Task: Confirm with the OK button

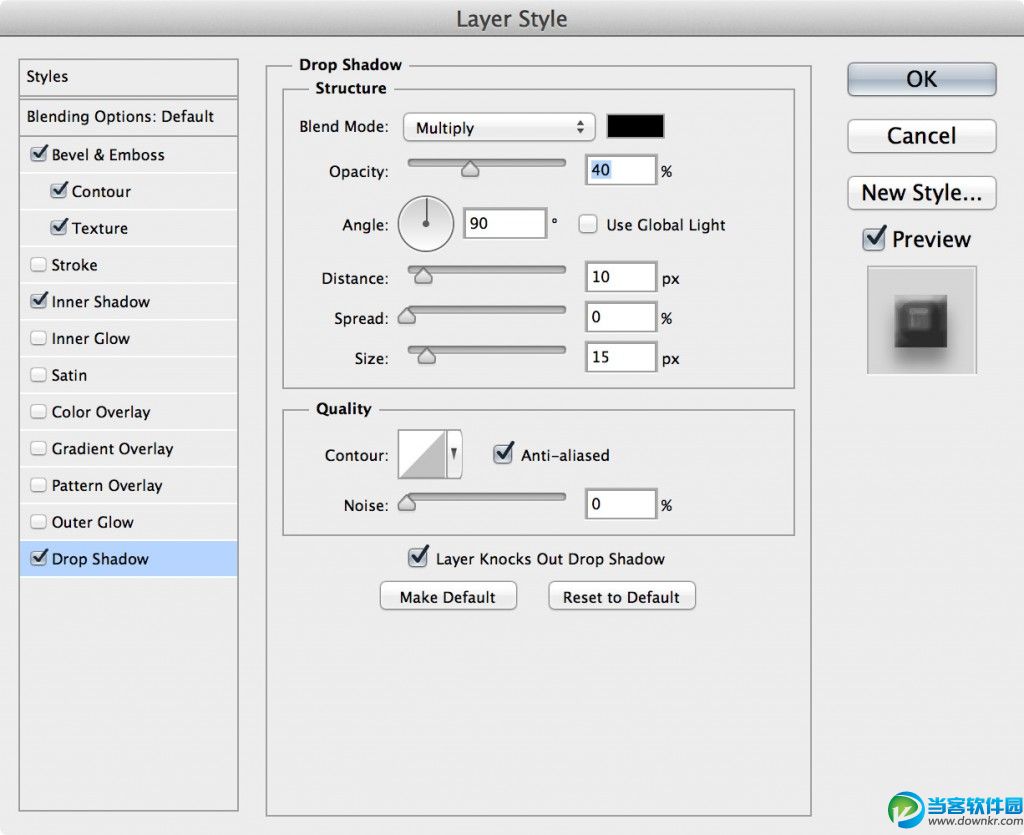Action: tap(921, 79)
